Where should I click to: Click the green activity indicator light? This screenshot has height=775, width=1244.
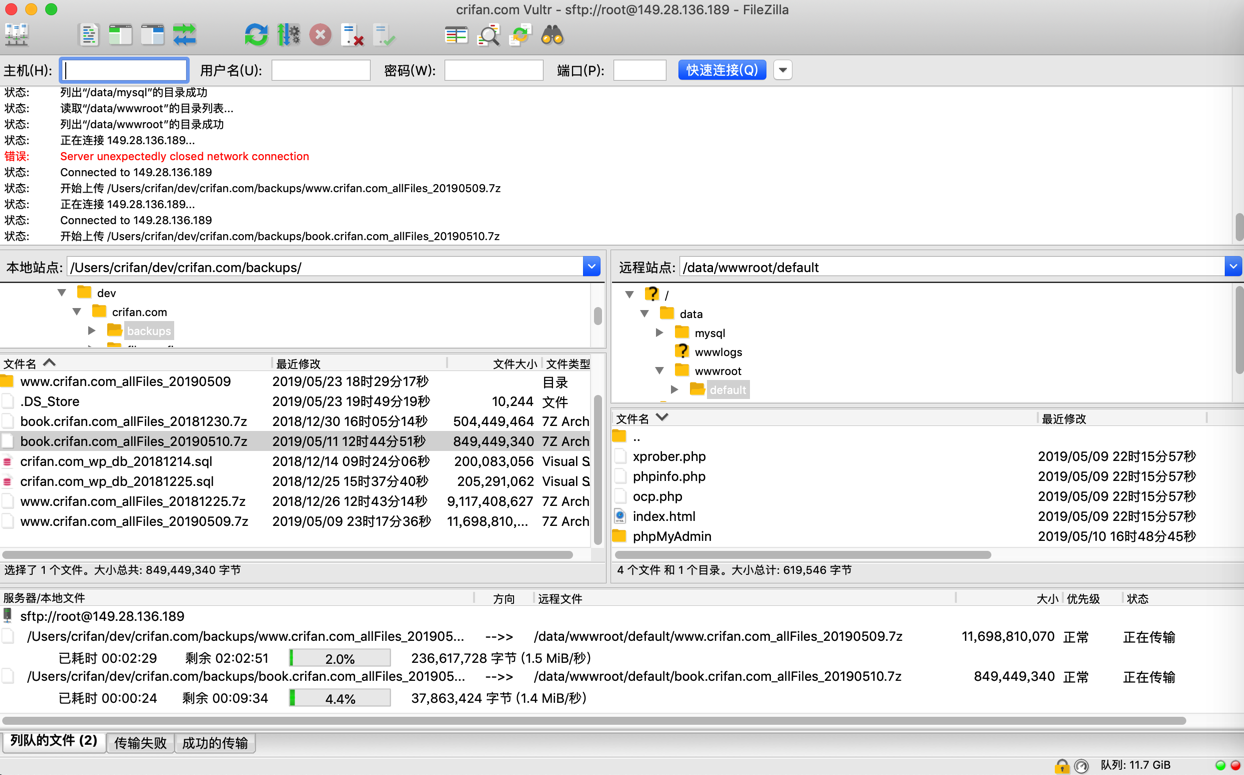pos(1220,765)
